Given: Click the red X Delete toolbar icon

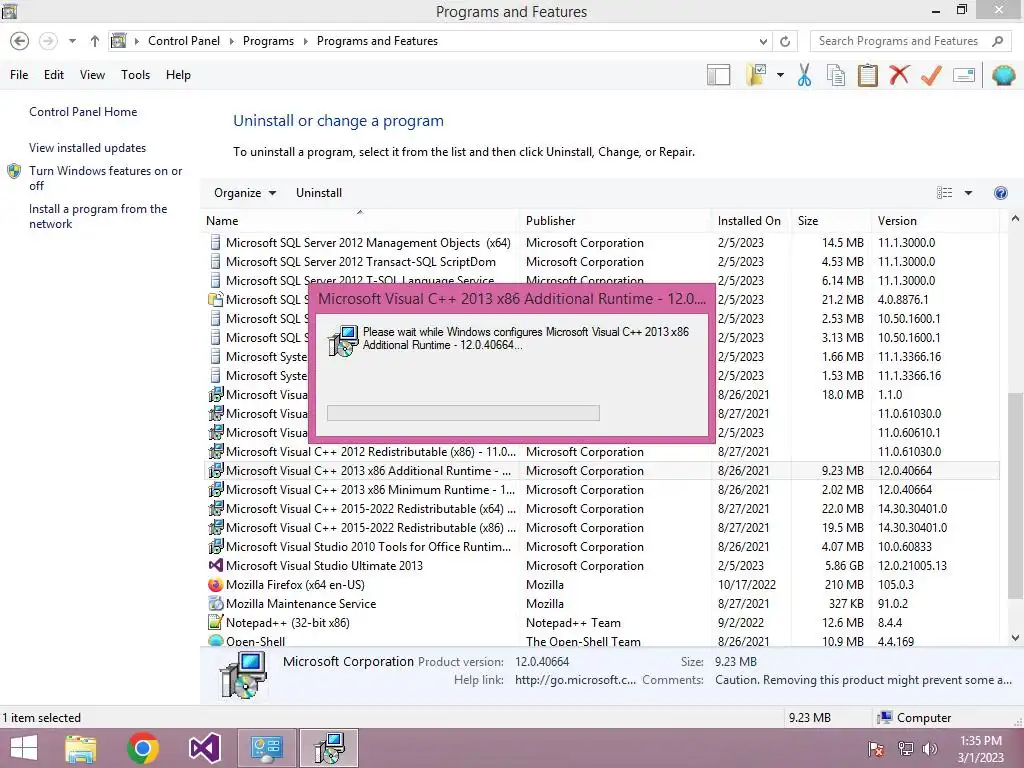Looking at the screenshot, I should tap(899, 75).
